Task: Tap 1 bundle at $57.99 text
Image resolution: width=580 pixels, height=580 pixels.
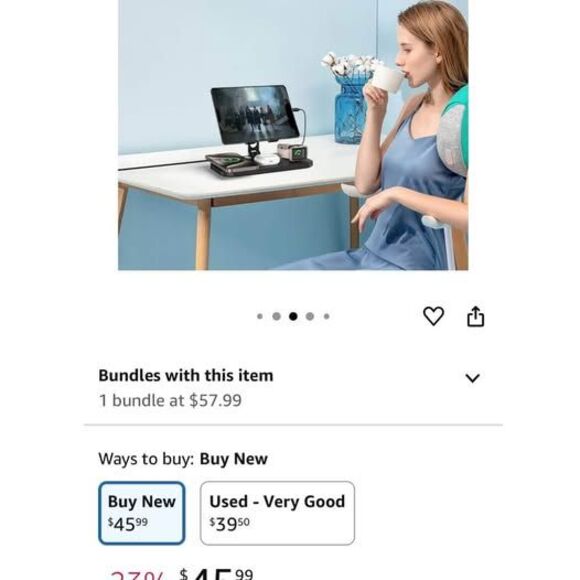Action: pyautogui.click(x=170, y=400)
